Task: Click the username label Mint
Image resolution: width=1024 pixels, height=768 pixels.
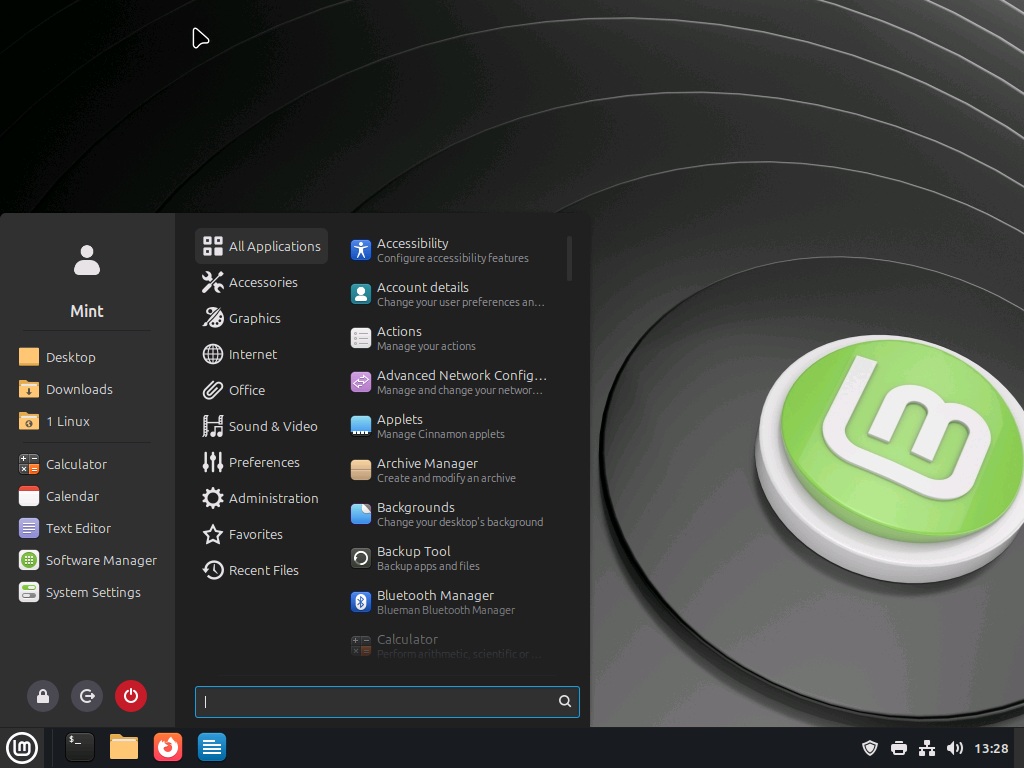Action: (87, 311)
